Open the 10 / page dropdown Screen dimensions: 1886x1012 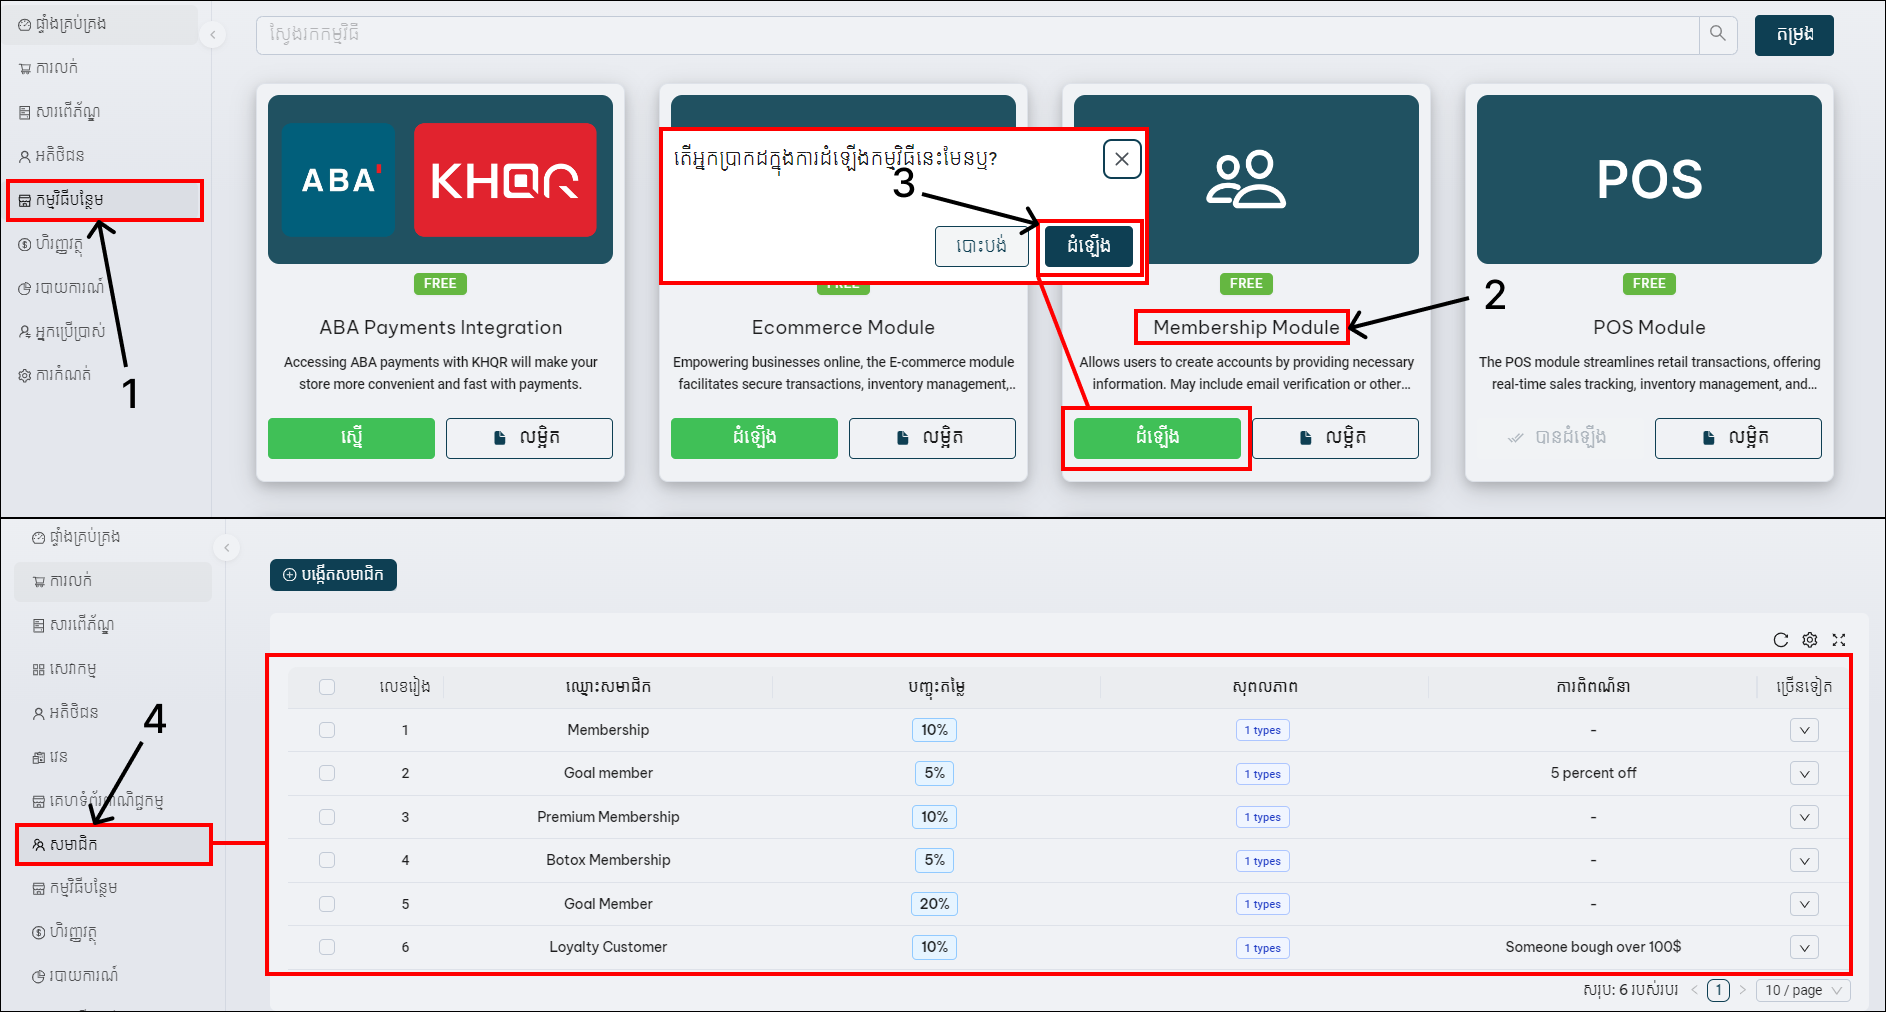(1802, 990)
